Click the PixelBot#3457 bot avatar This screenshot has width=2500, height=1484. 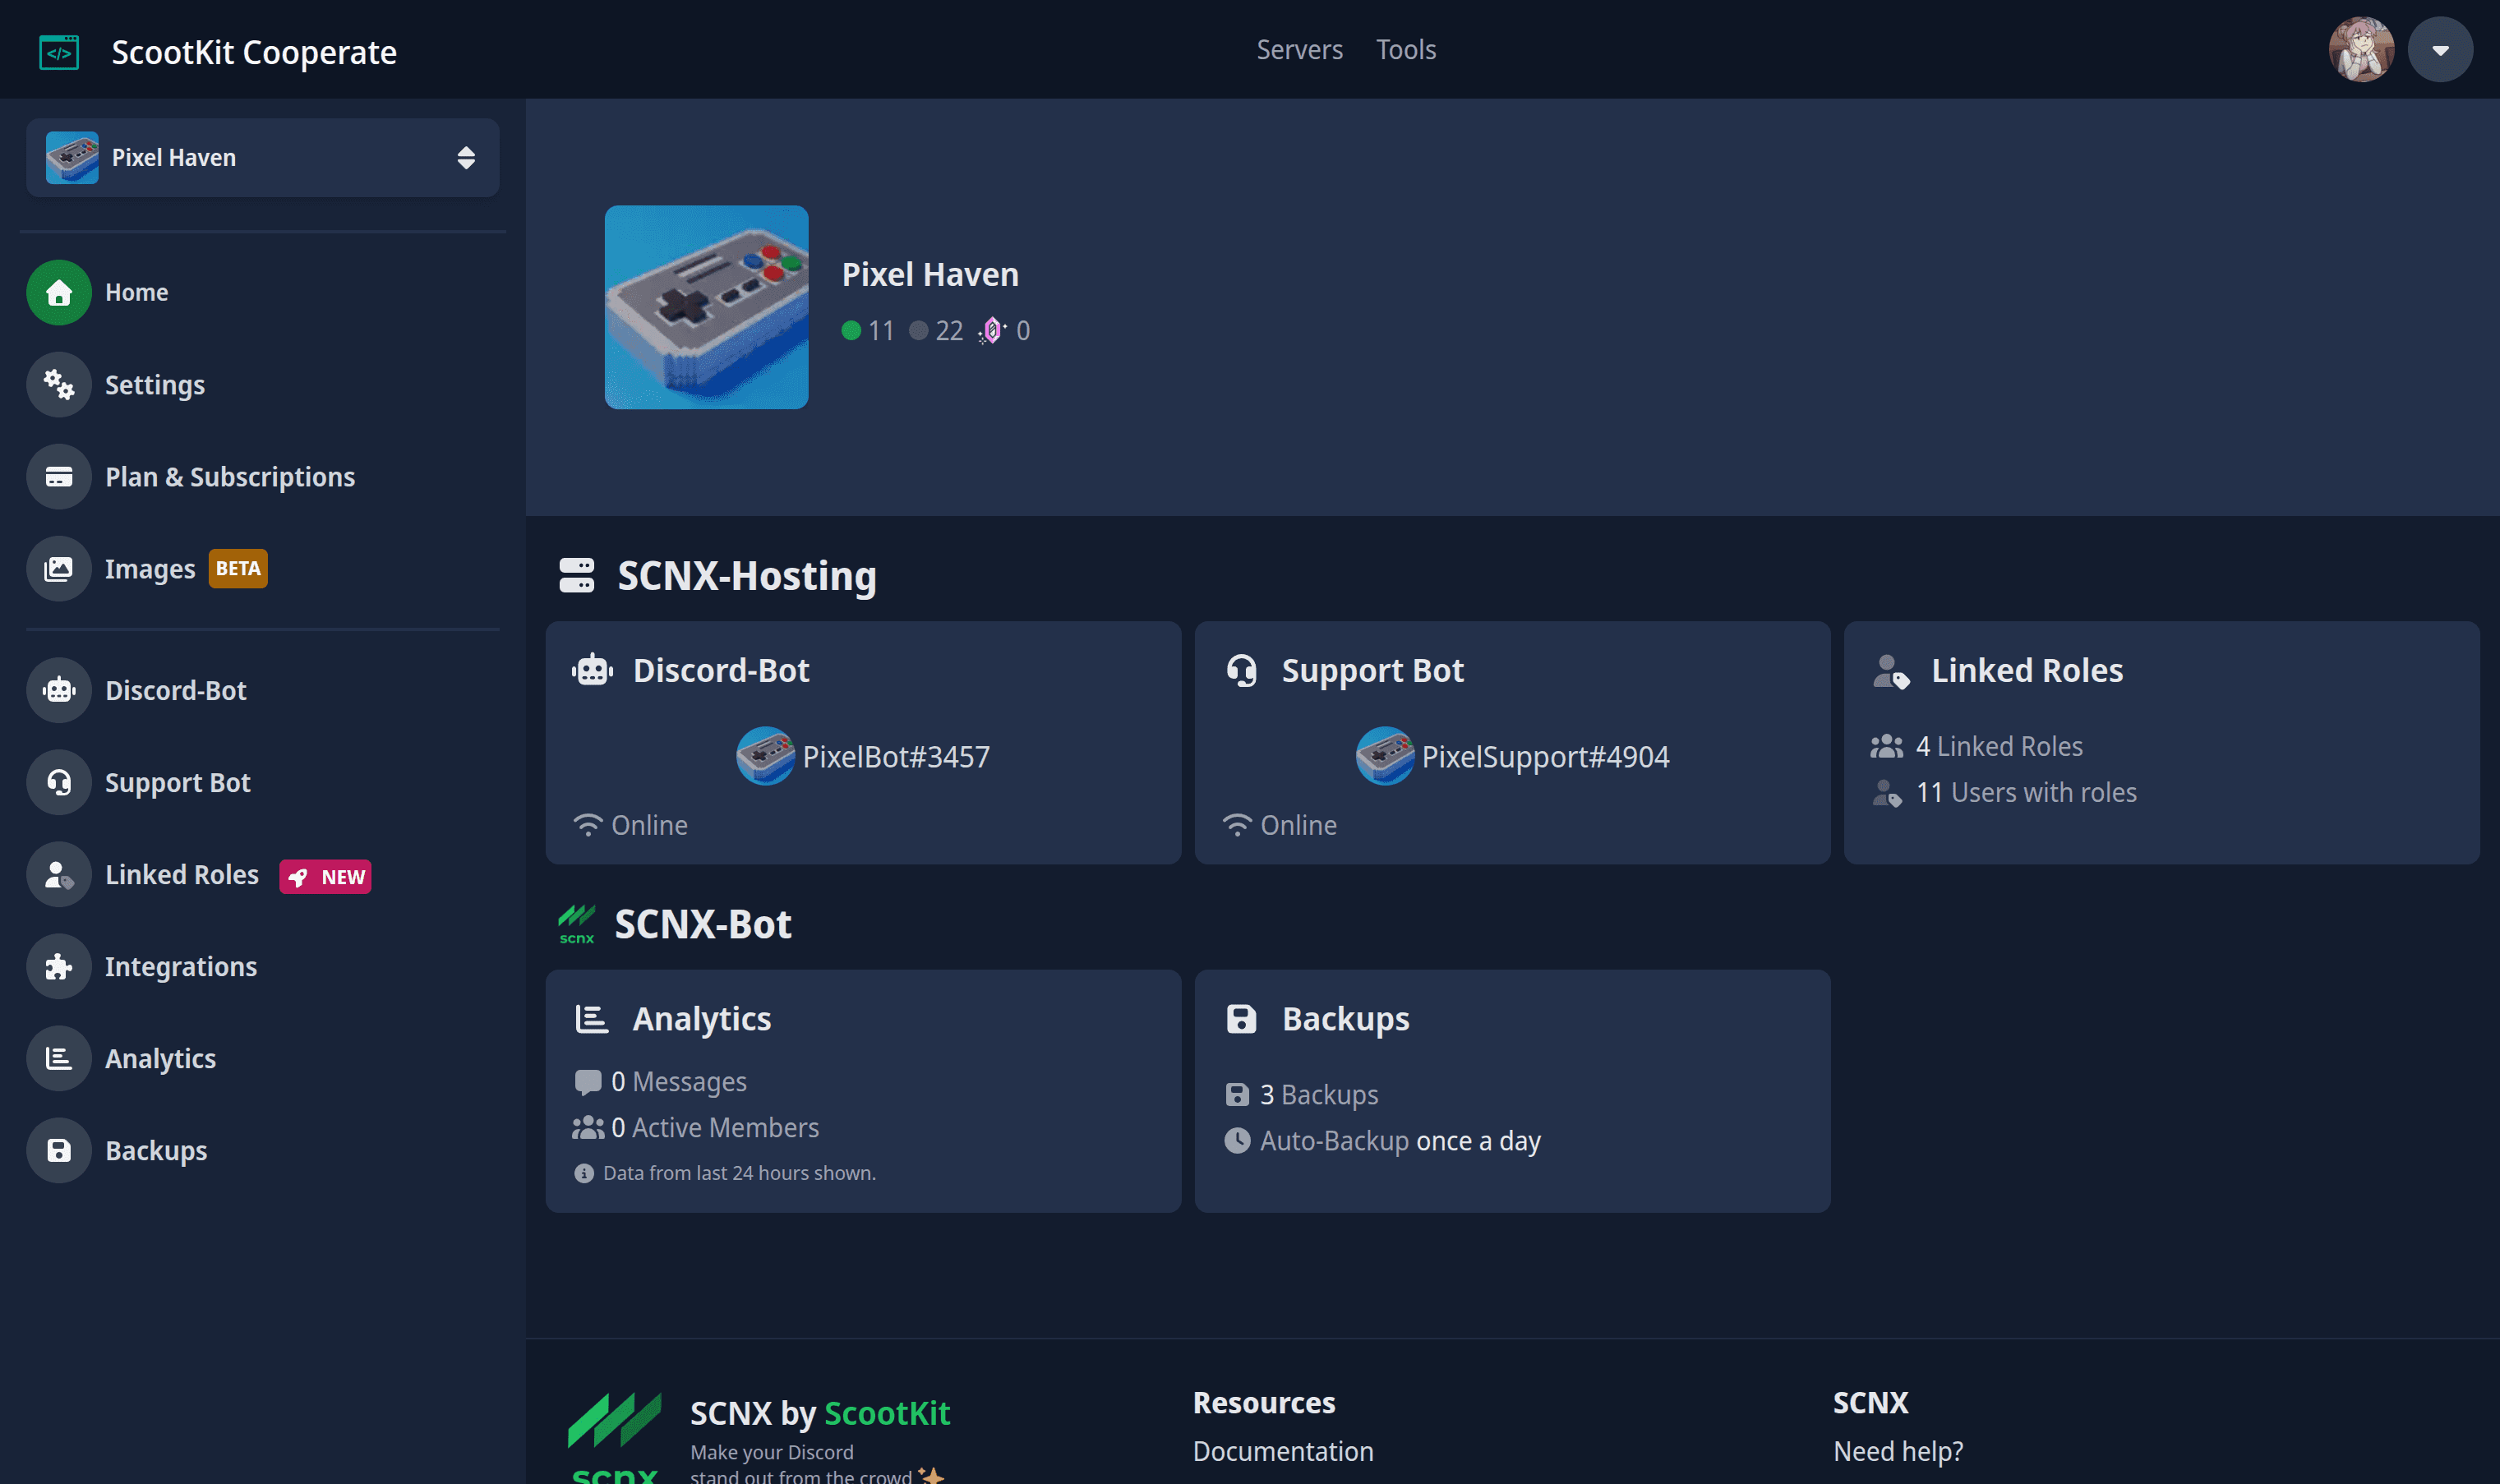point(764,756)
